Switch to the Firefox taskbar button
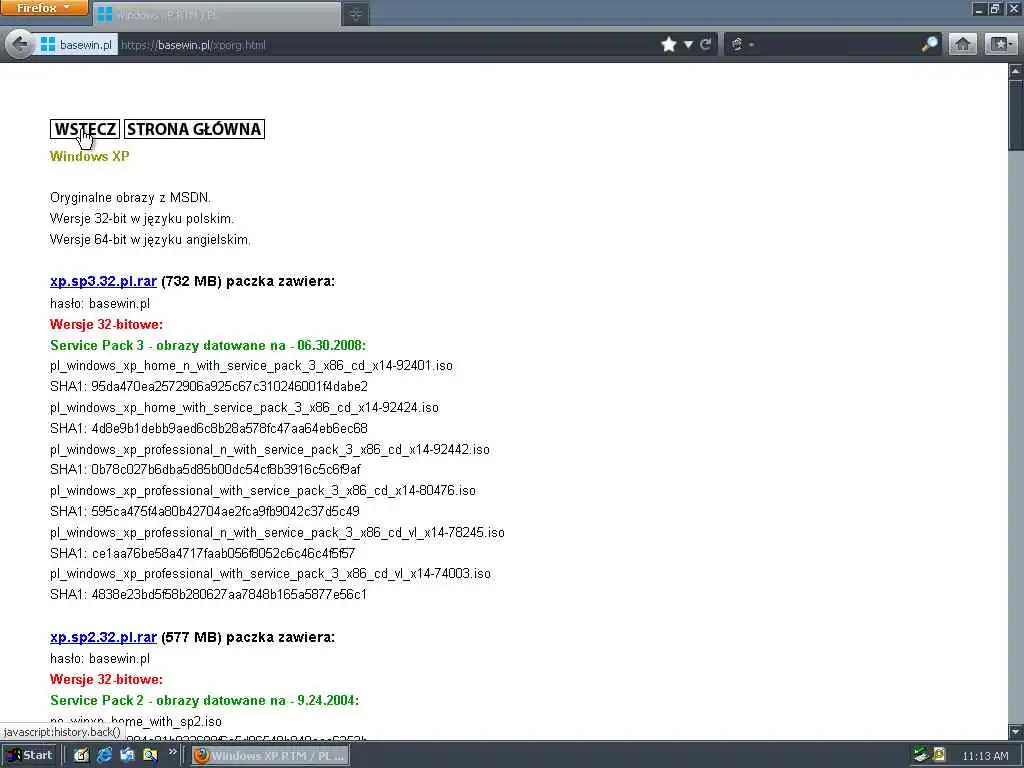Screen dimensions: 1024x768 click(270, 756)
